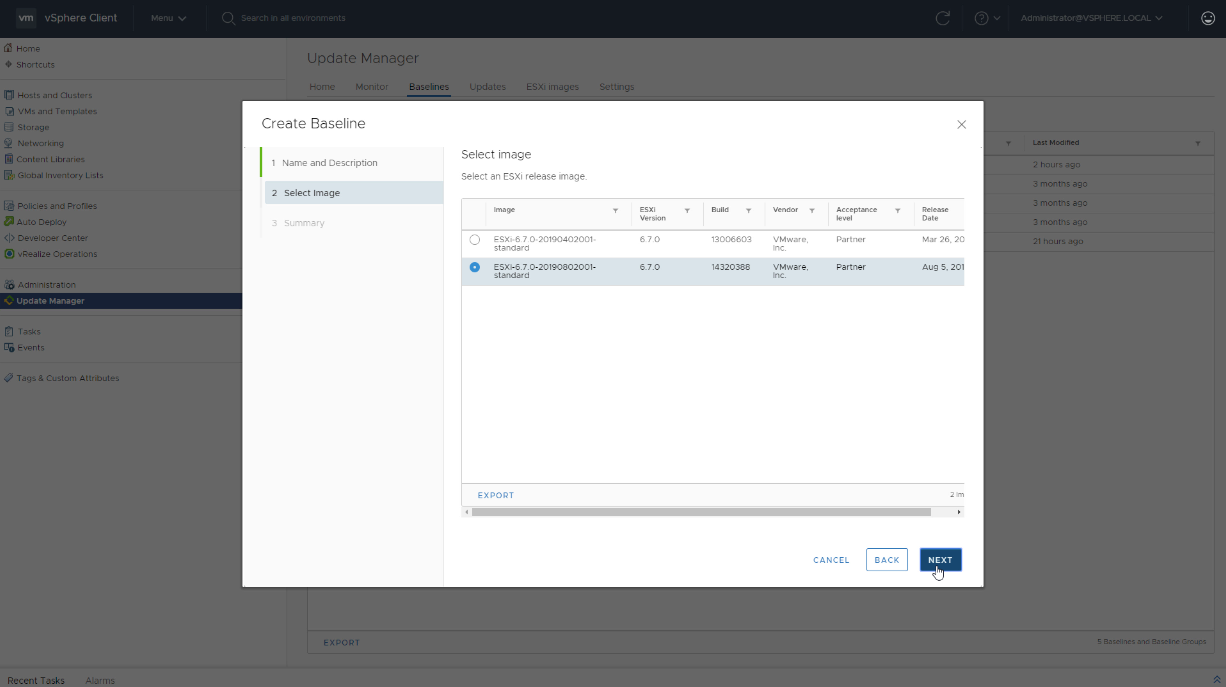The width and height of the screenshot is (1226, 687).
Task: Click the search in all environments field
Action: tap(294, 18)
